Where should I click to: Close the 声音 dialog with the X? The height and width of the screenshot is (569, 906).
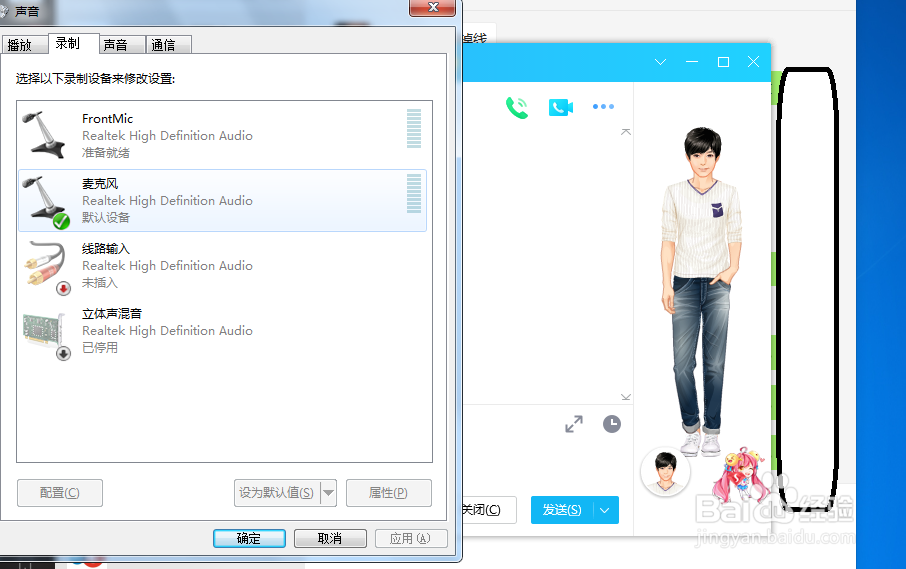433,8
